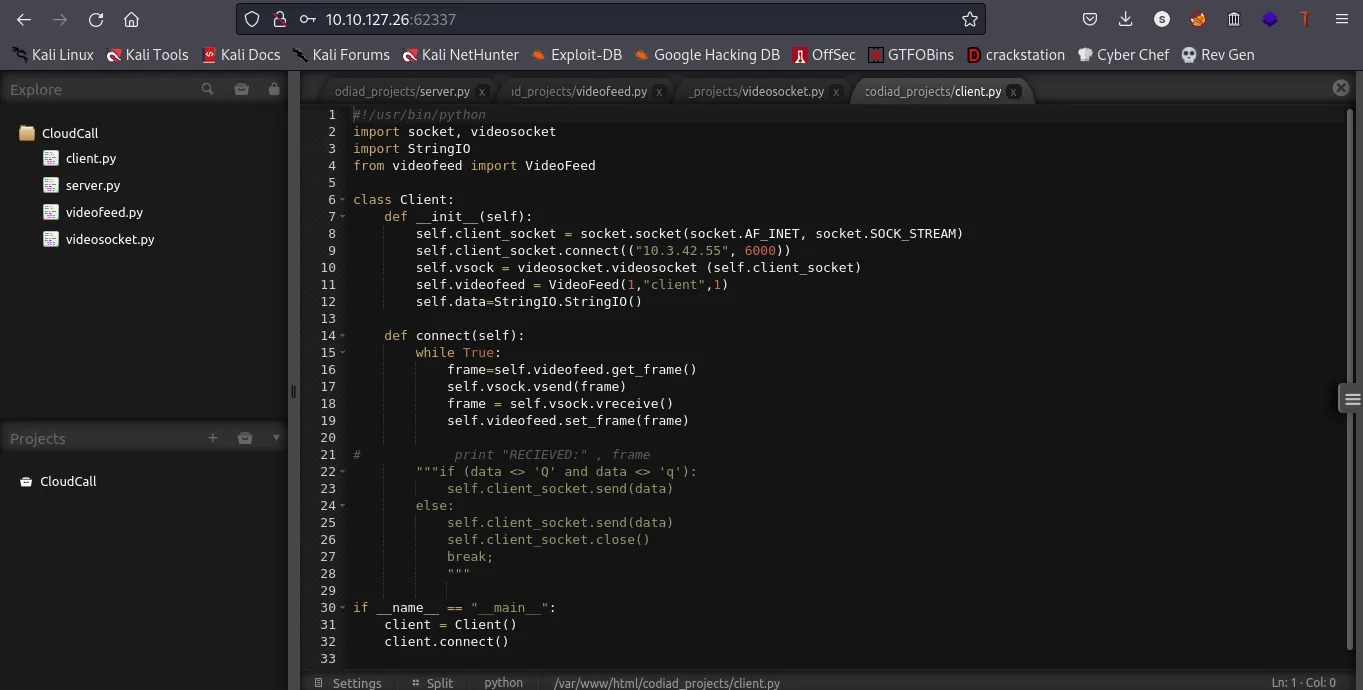Fold the class Client block at line 6
The image size is (1363, 690).
click(343, 200)
